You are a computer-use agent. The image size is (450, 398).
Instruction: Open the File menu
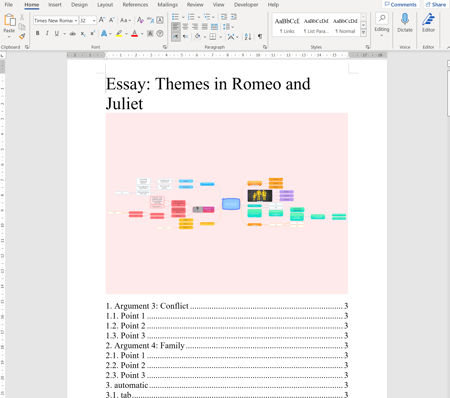(9, 5)
